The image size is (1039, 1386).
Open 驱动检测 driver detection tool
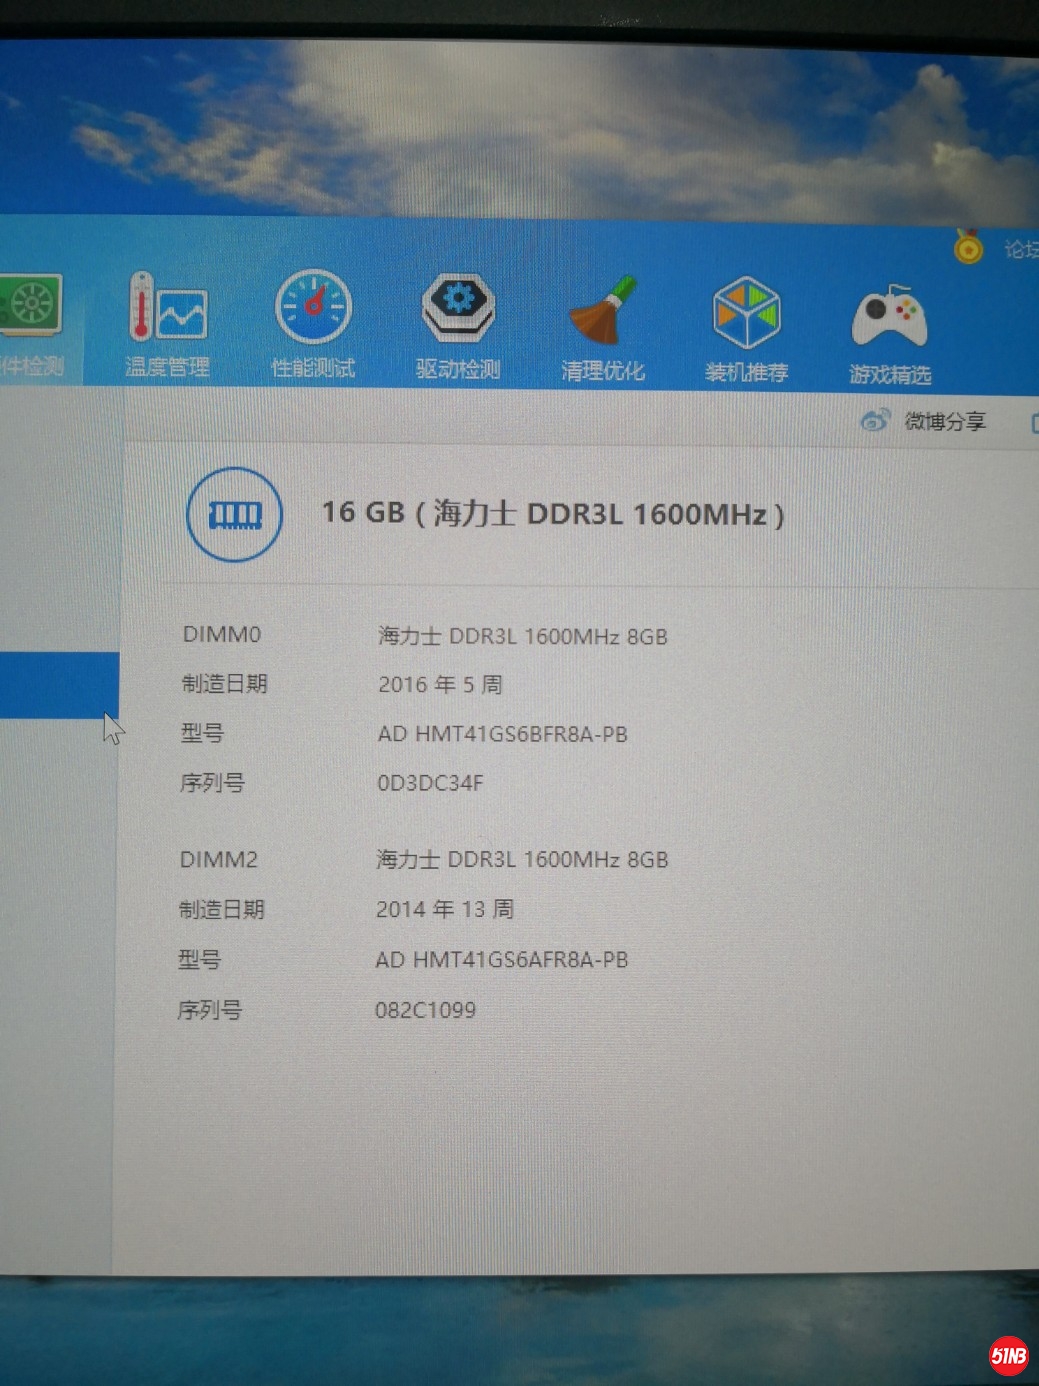tap(458, 324)
